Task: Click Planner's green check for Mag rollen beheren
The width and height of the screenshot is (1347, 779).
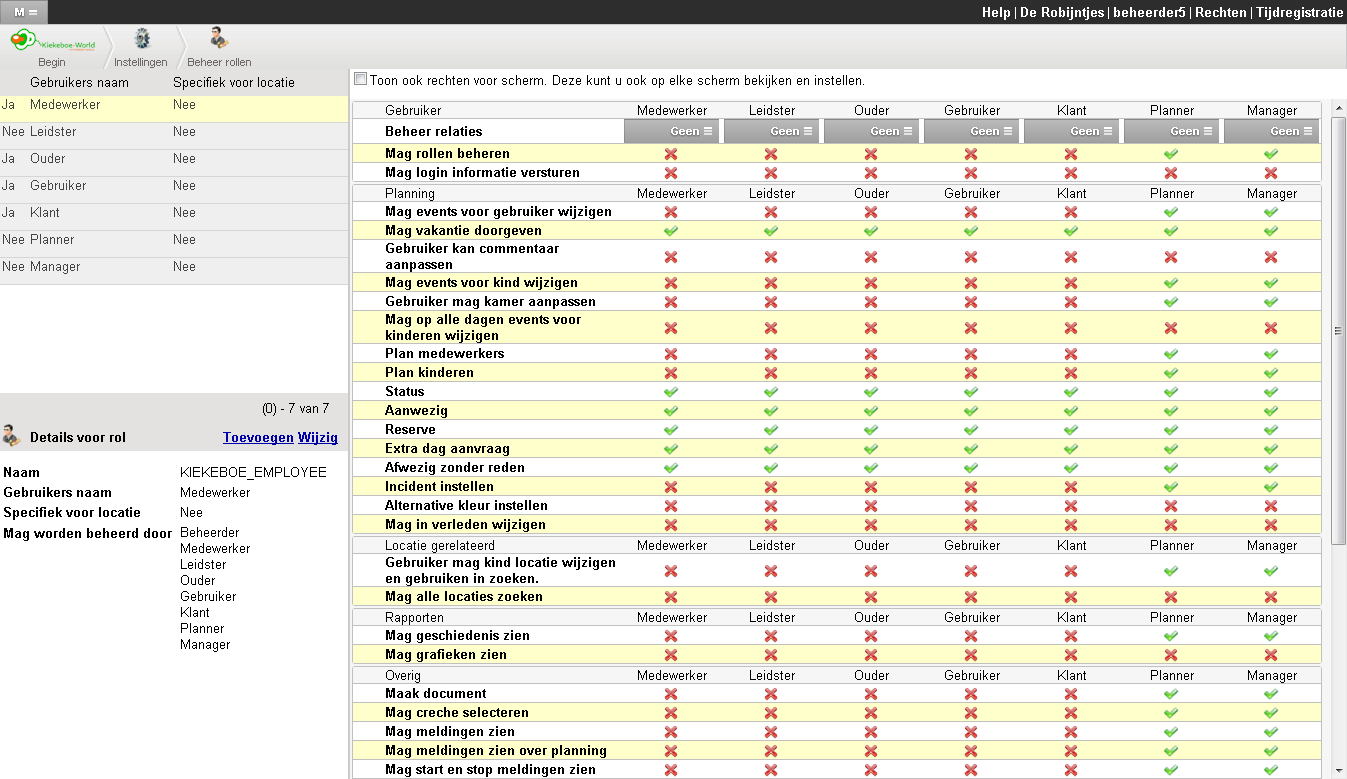Action: [x=1171, y=154]
